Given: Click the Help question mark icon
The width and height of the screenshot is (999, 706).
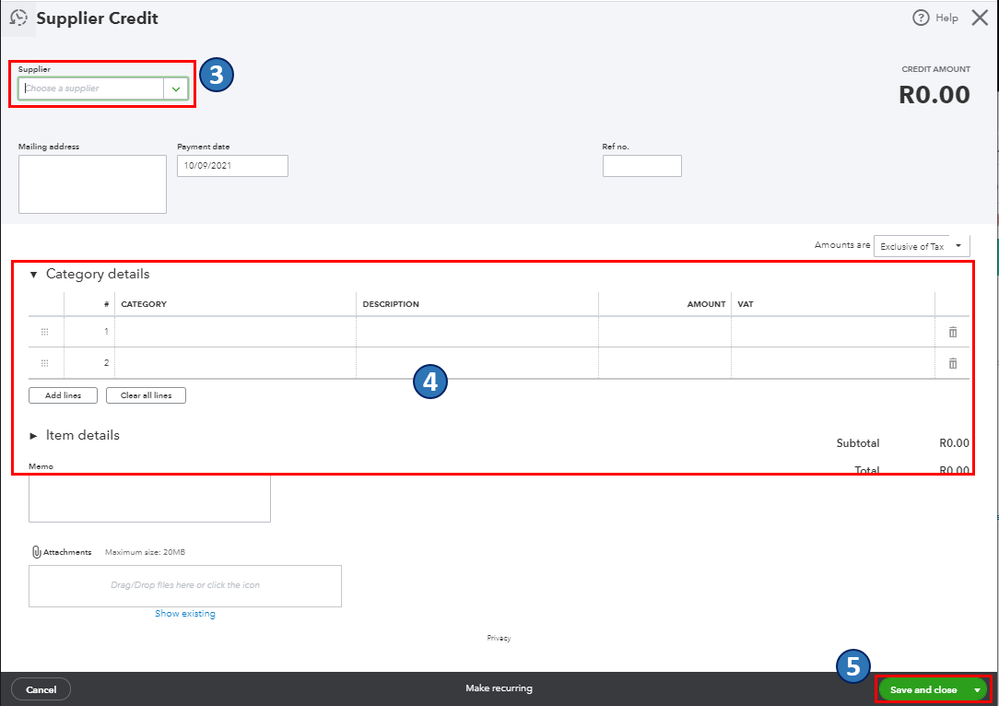Looking at the screenshot, I should 921,18.
